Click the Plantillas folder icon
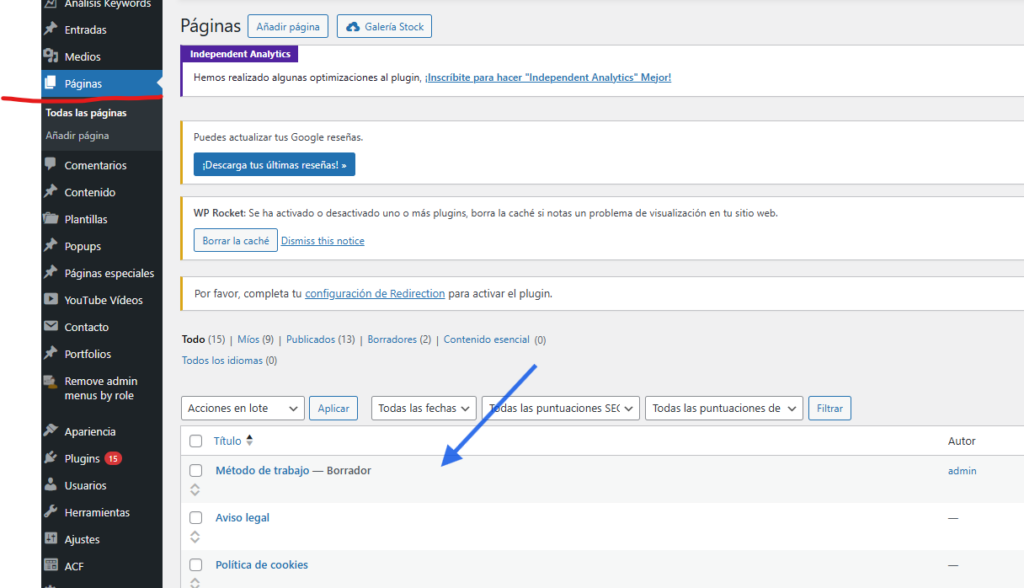Viewport: 1024px width, 588px height. click(51, 219)
